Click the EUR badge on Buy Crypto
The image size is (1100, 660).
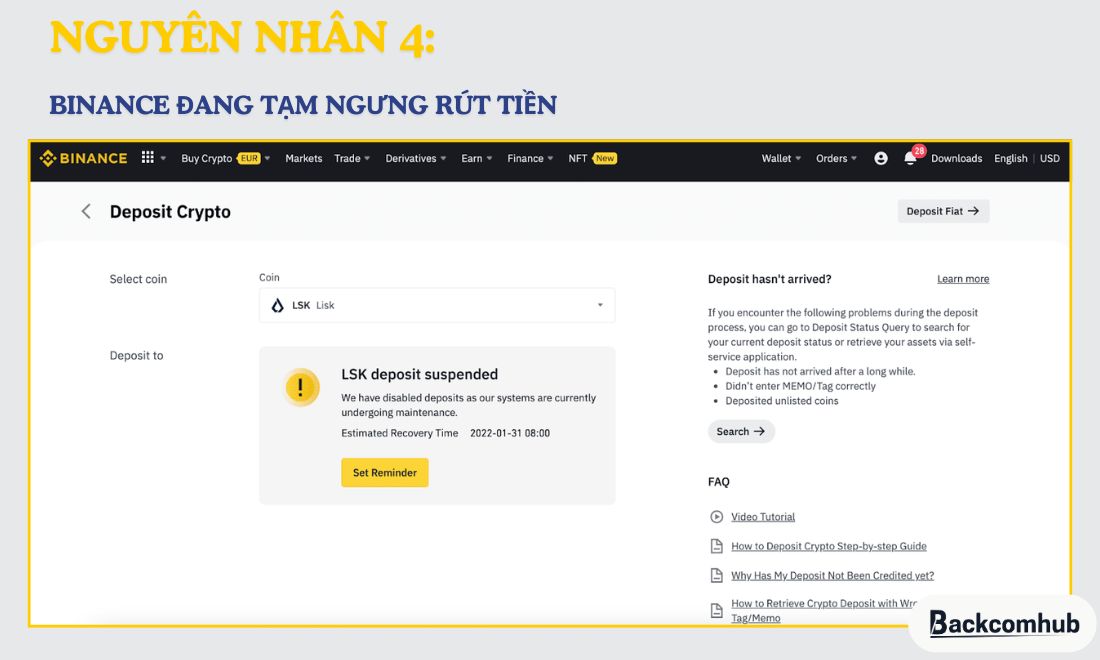pyautogui.click(x=248, y=159)
